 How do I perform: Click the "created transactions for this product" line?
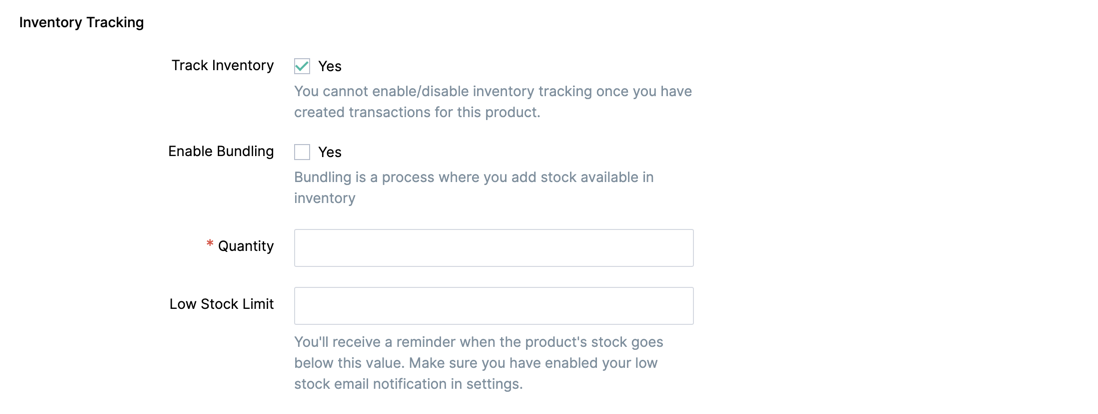[x=416, y=112]
